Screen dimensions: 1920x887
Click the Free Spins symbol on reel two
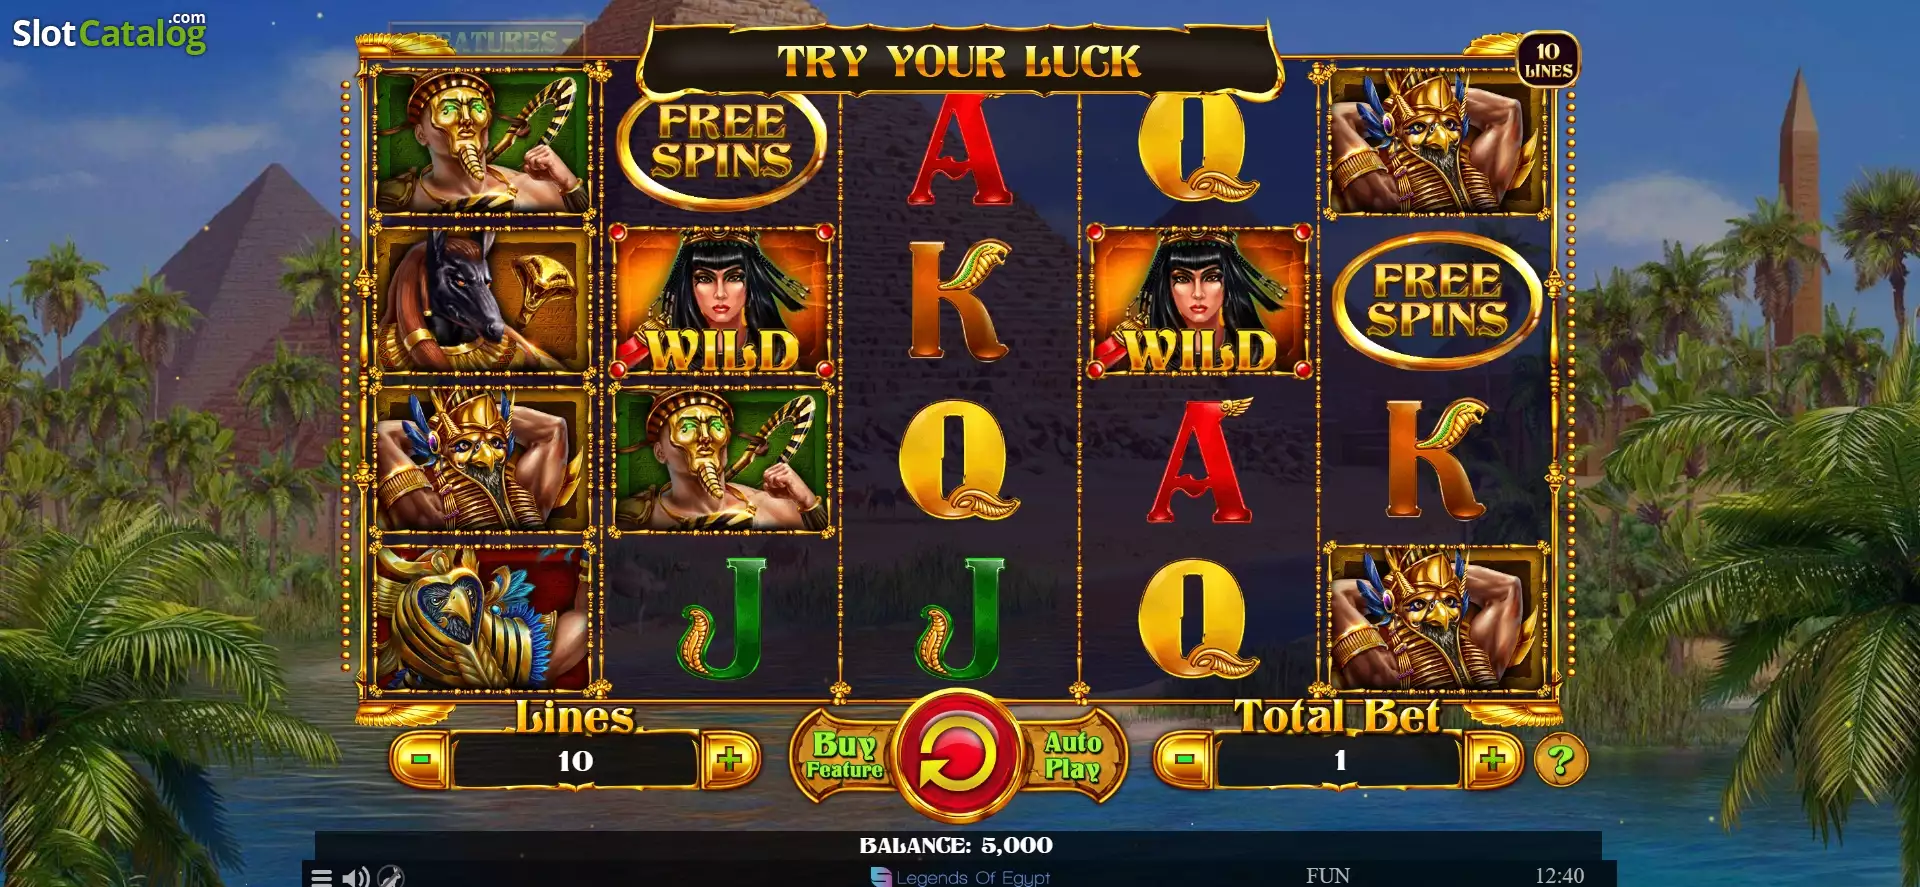coord(722,141)
